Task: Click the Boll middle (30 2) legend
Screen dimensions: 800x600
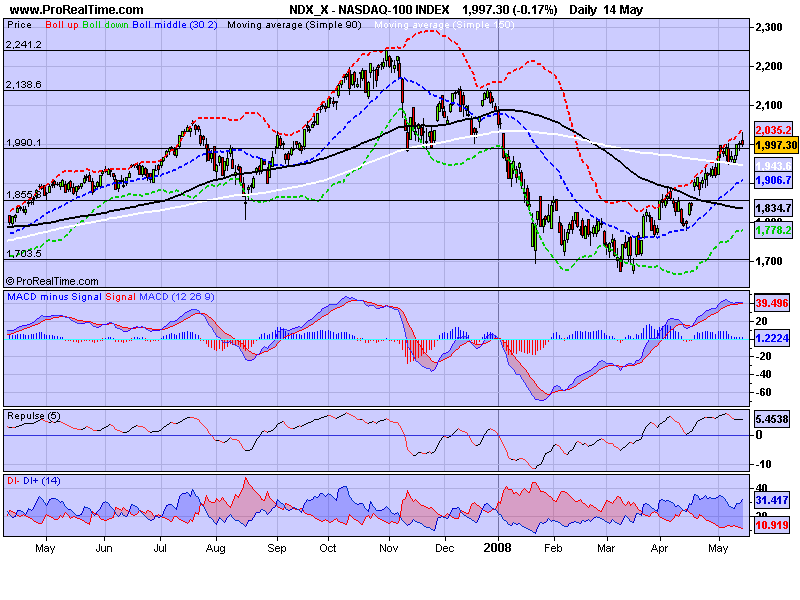Action: (174, 24)
